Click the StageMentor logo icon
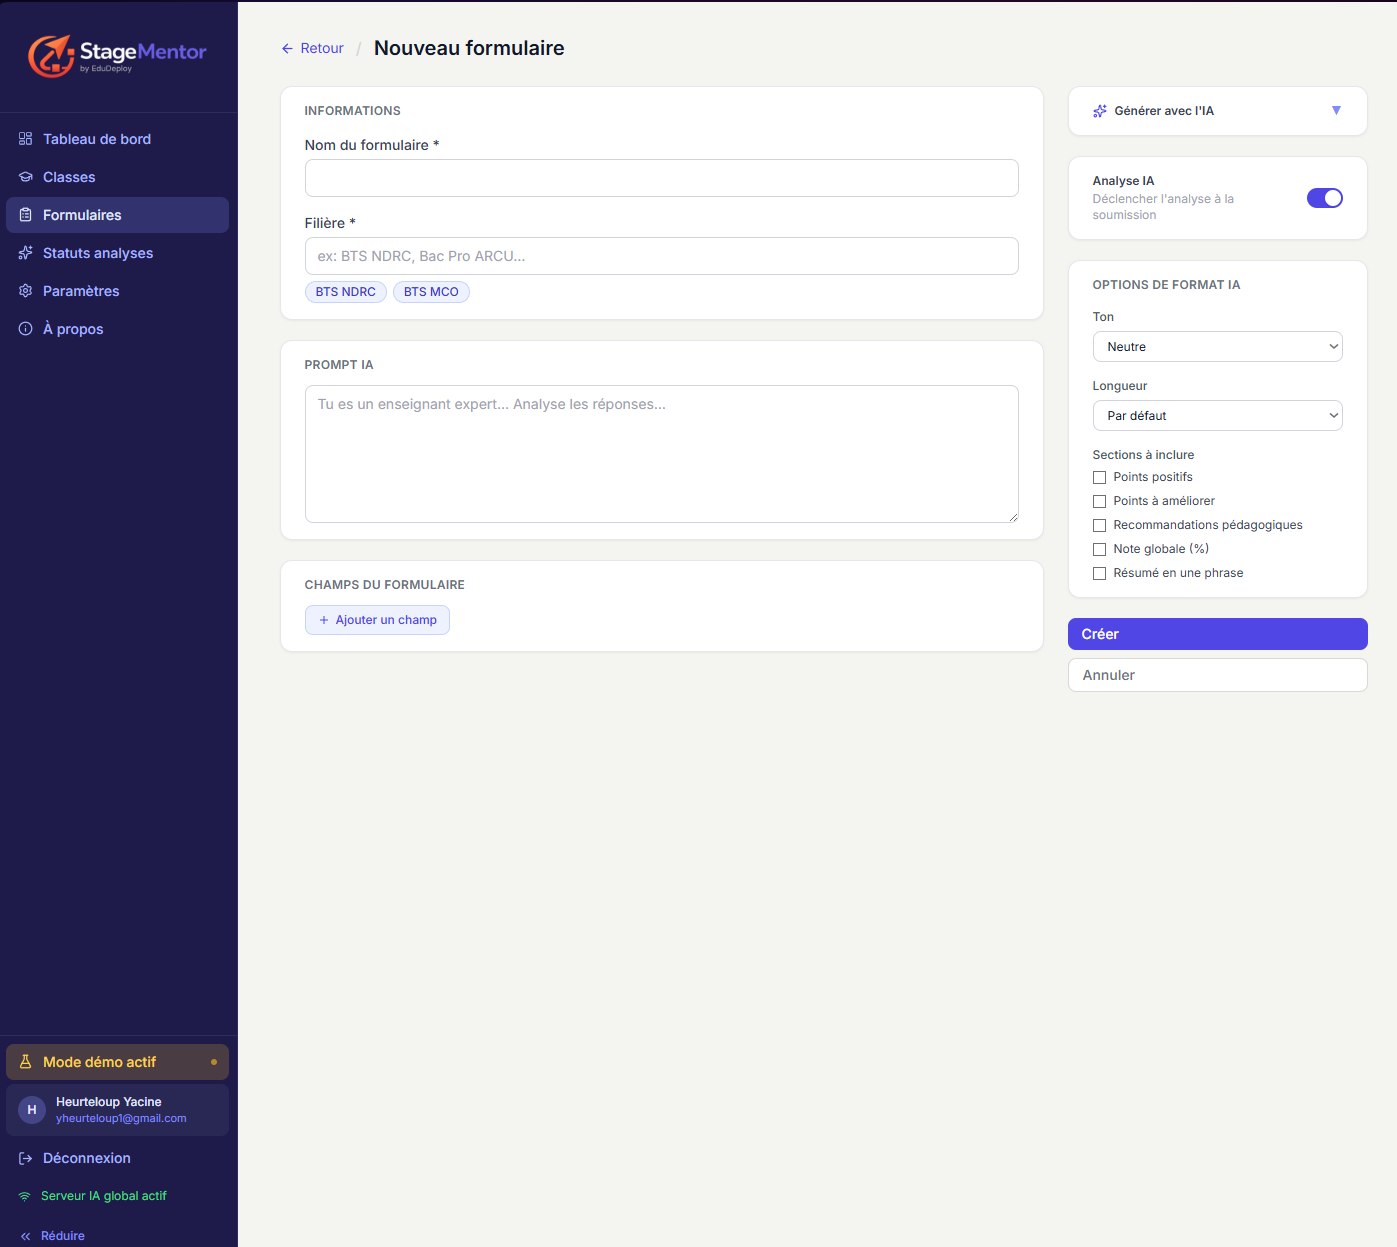 point(51,56)
